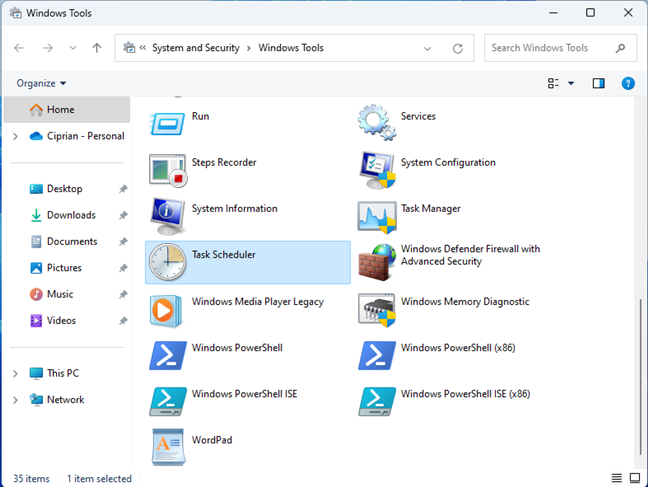Viewport: 648px width, 487px height.
Task: Switch to large icons view status icon
Action: pyautogui.click(x=635, y=478)
